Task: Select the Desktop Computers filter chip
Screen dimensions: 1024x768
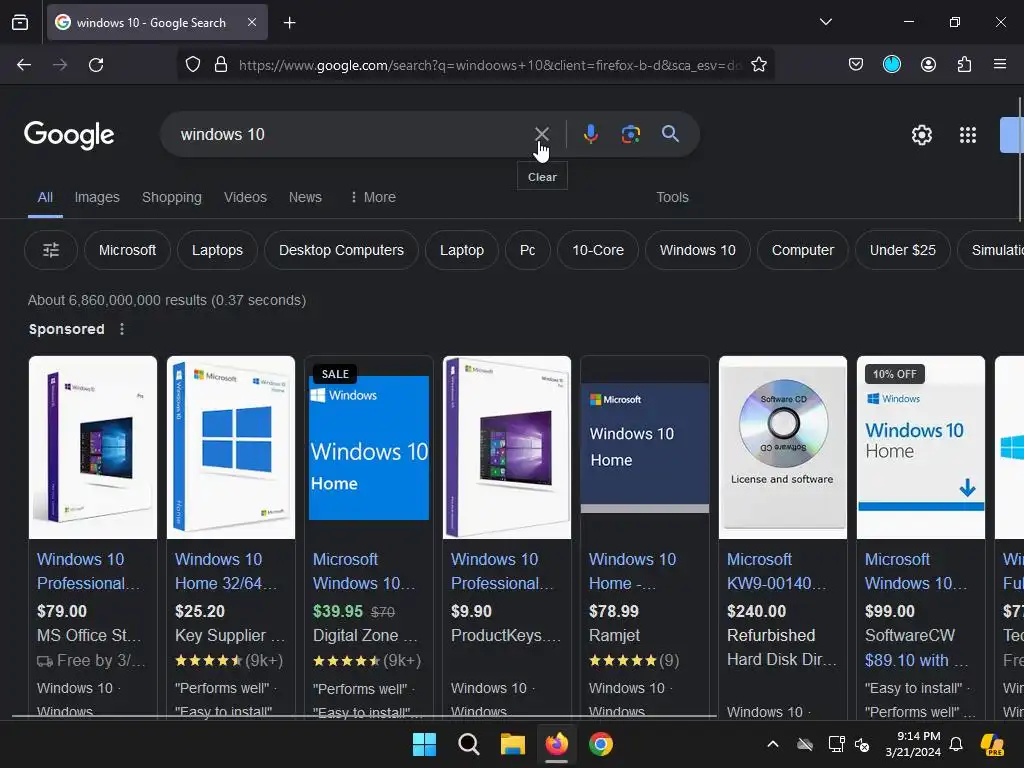Action: (341, 250)
